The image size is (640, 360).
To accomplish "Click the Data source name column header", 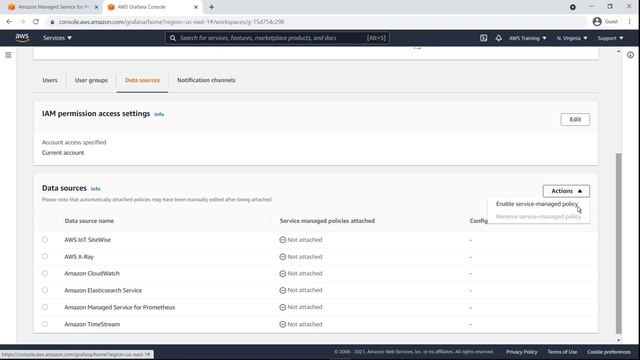I will (89, 221).
